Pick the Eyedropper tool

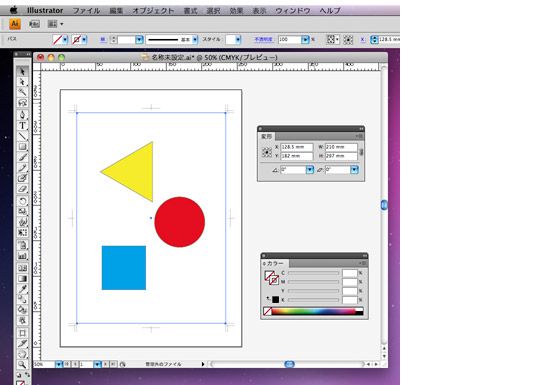[x=22, y=289]
